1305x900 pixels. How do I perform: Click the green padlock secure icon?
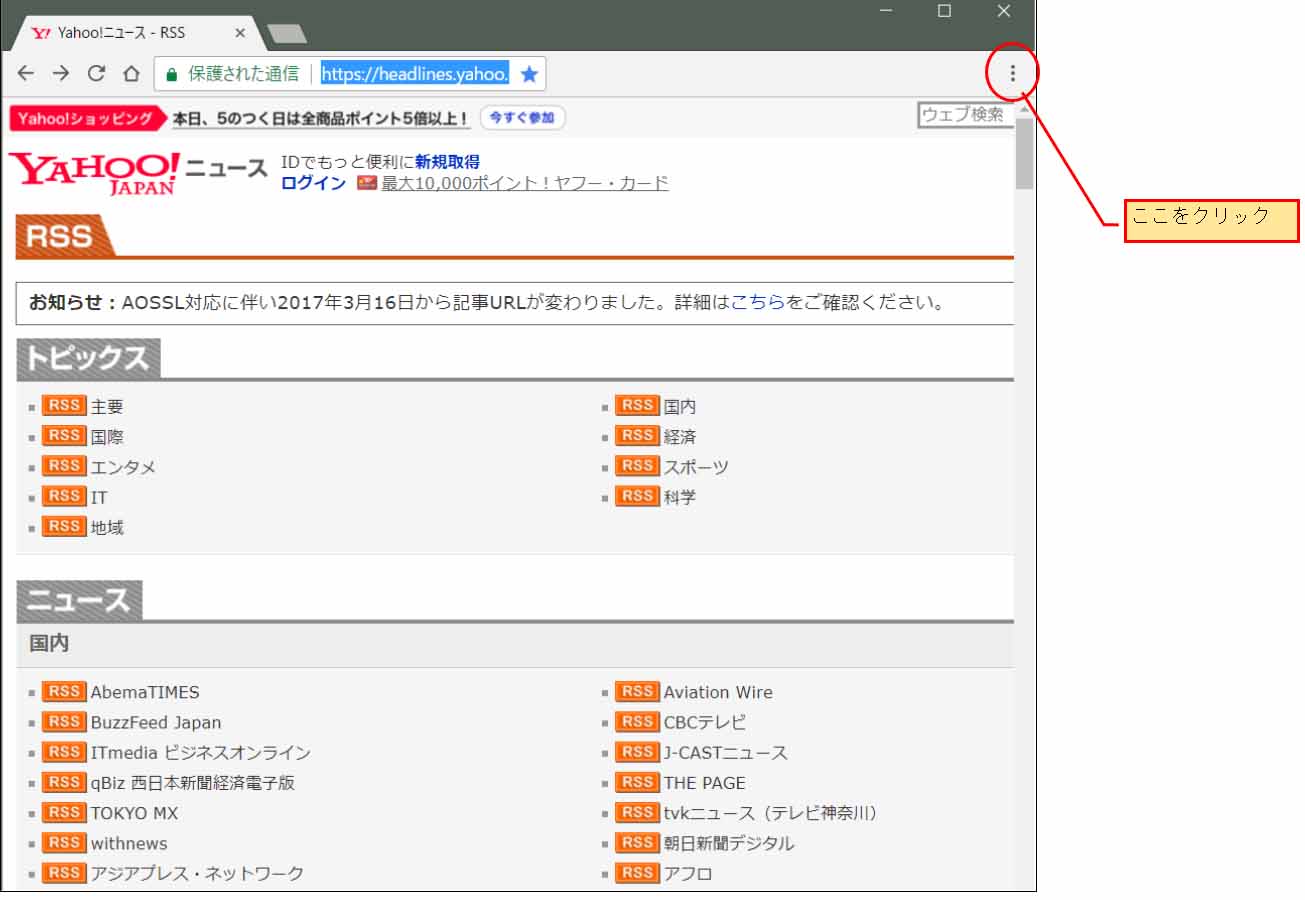tap(171, 74)
